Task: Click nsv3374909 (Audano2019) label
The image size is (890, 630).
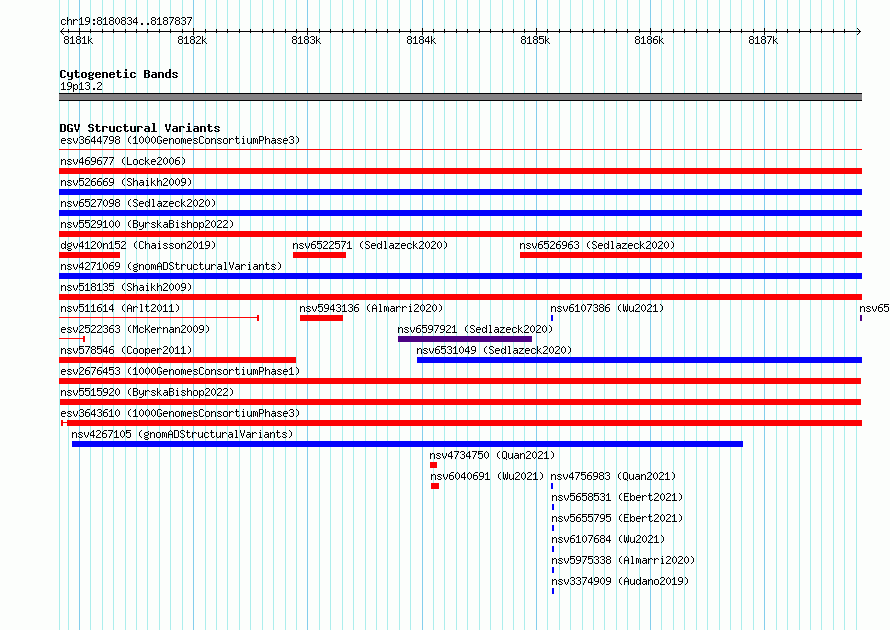Action: 620,581
